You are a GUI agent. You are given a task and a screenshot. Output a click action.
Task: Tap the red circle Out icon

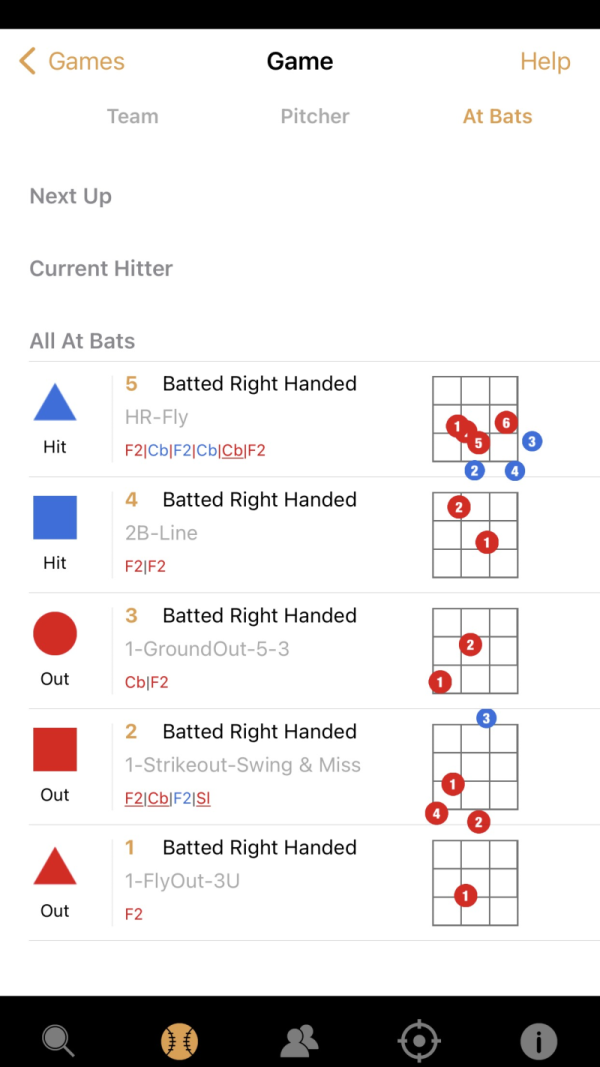55,634
